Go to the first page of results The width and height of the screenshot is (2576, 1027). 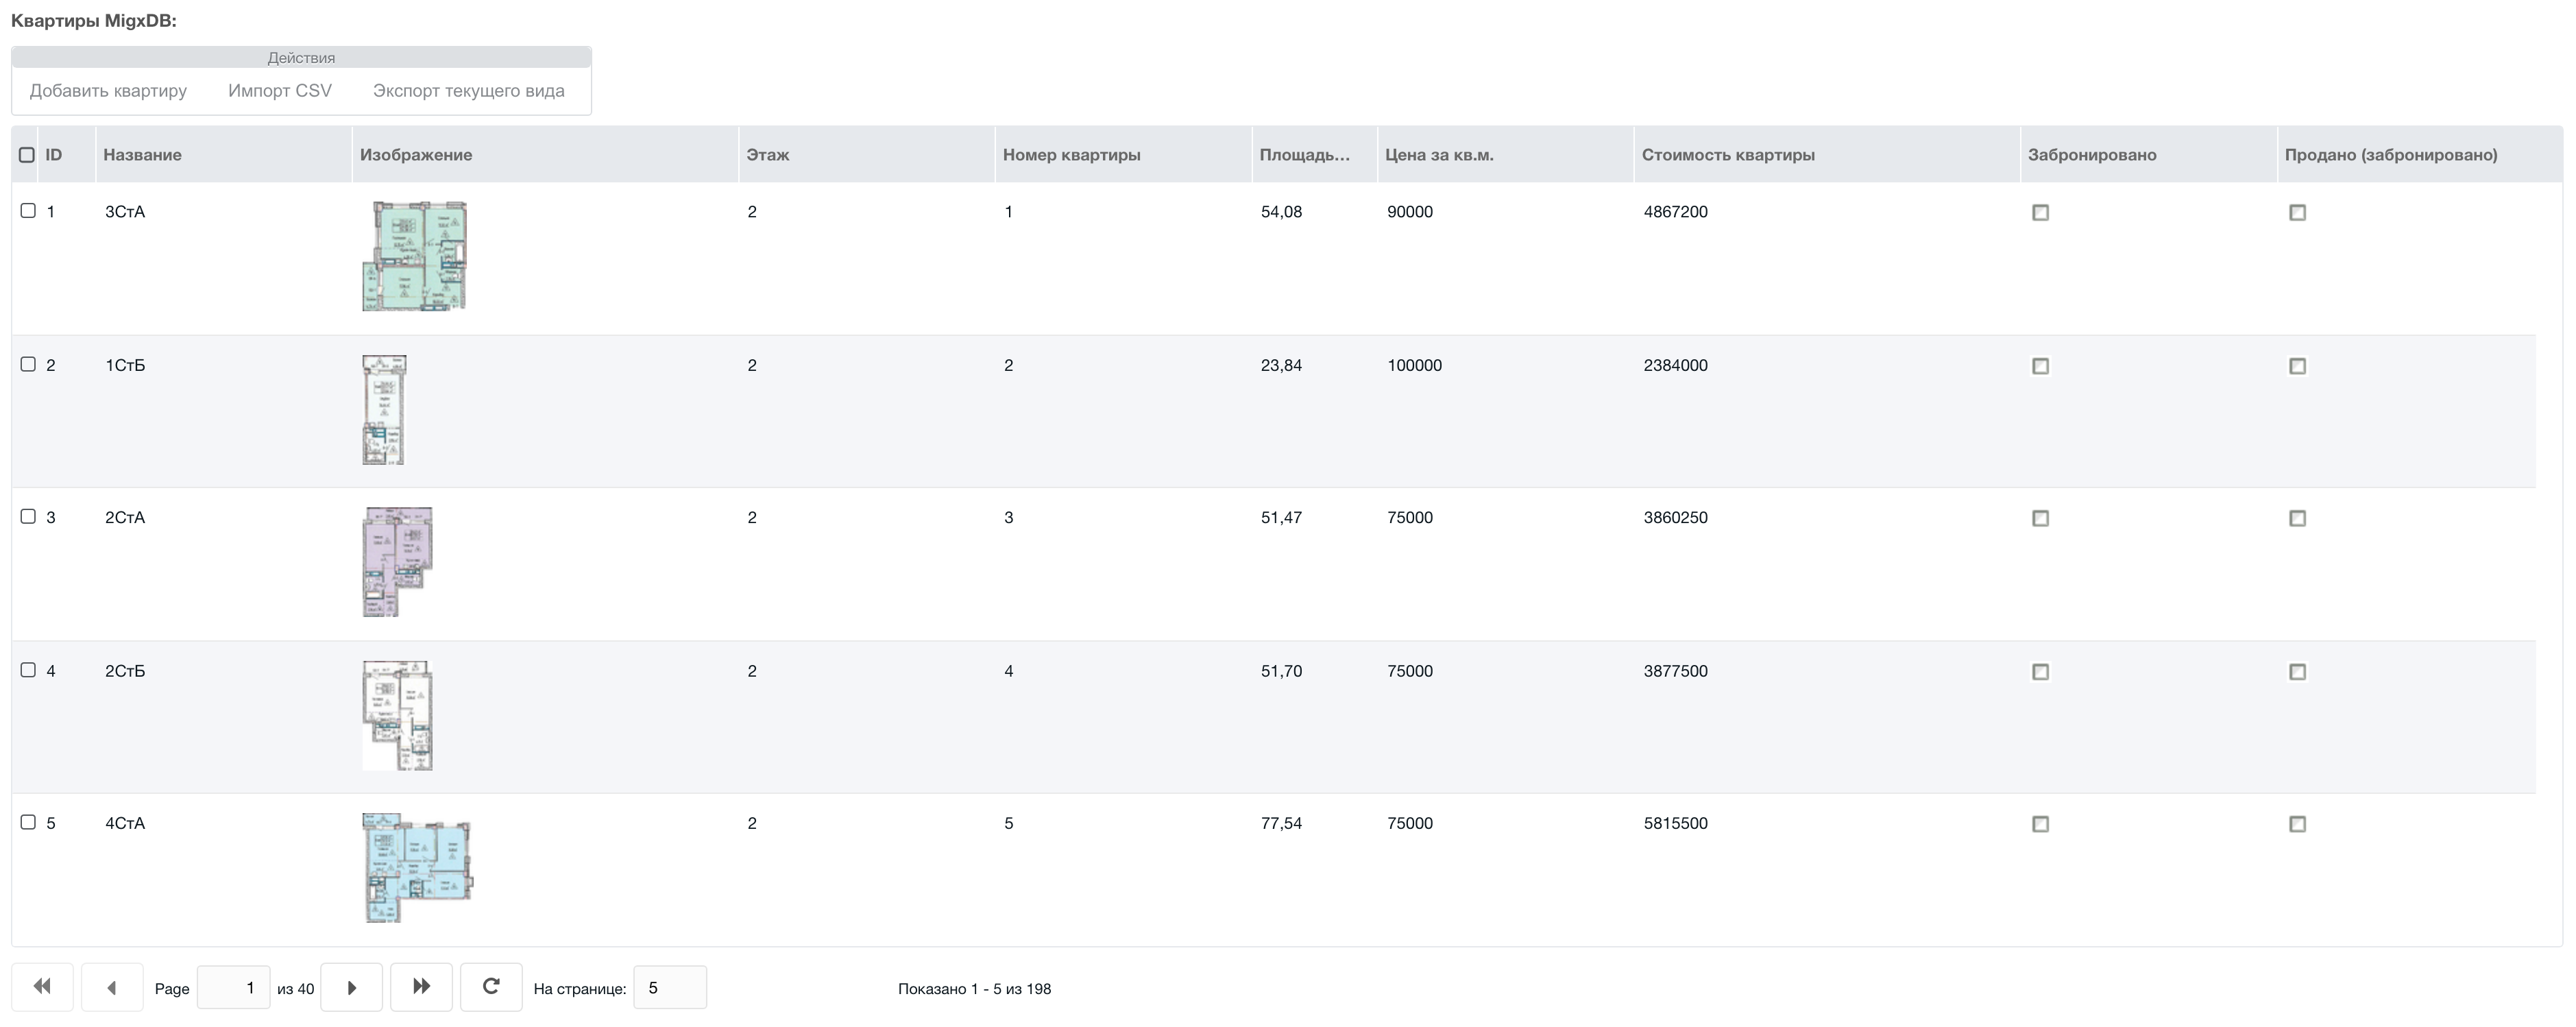(42, 987)
